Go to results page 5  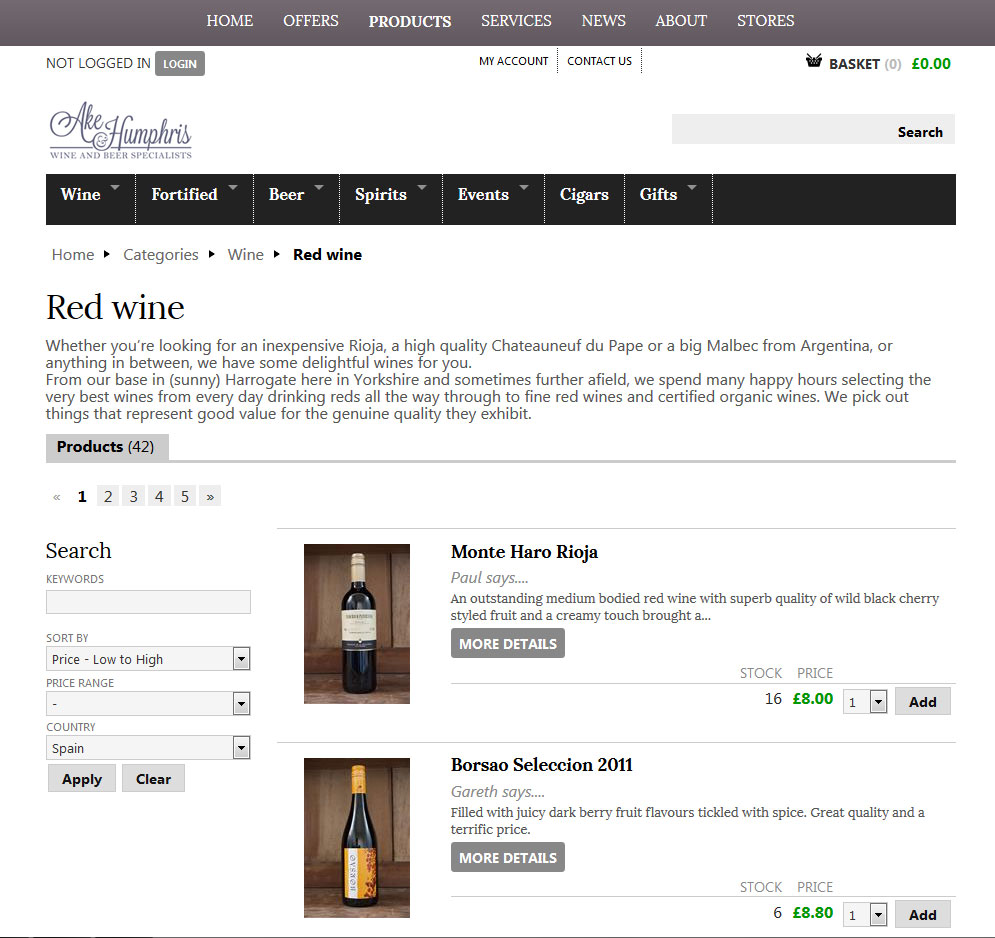(185, 496)
